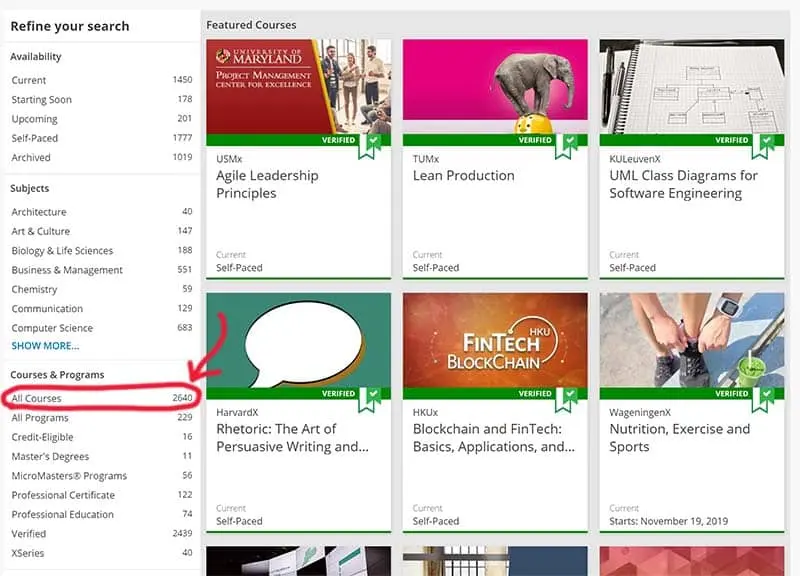Click the Lean Production title

463,176
